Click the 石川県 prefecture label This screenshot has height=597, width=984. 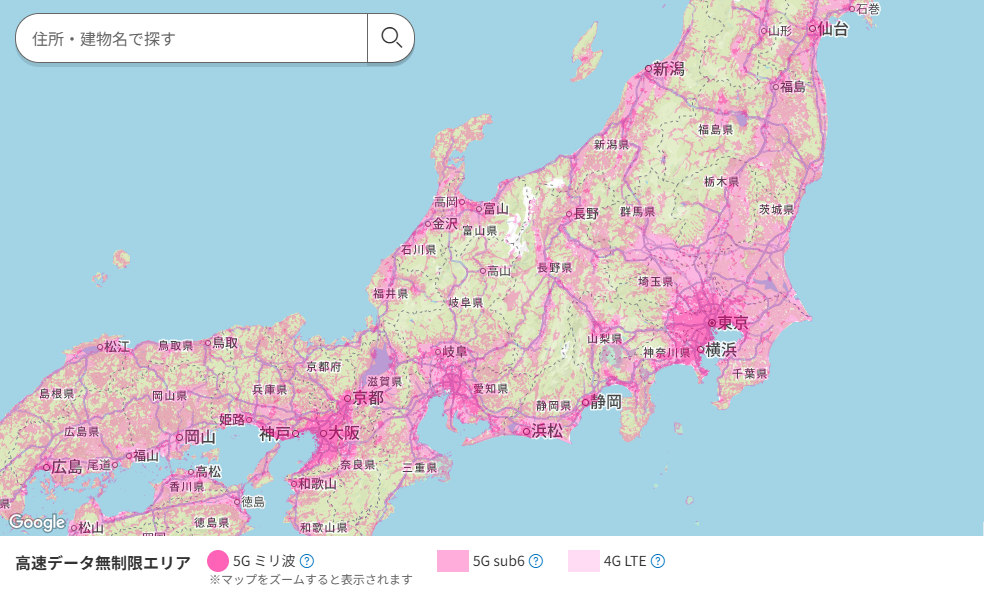coord(419,250)
